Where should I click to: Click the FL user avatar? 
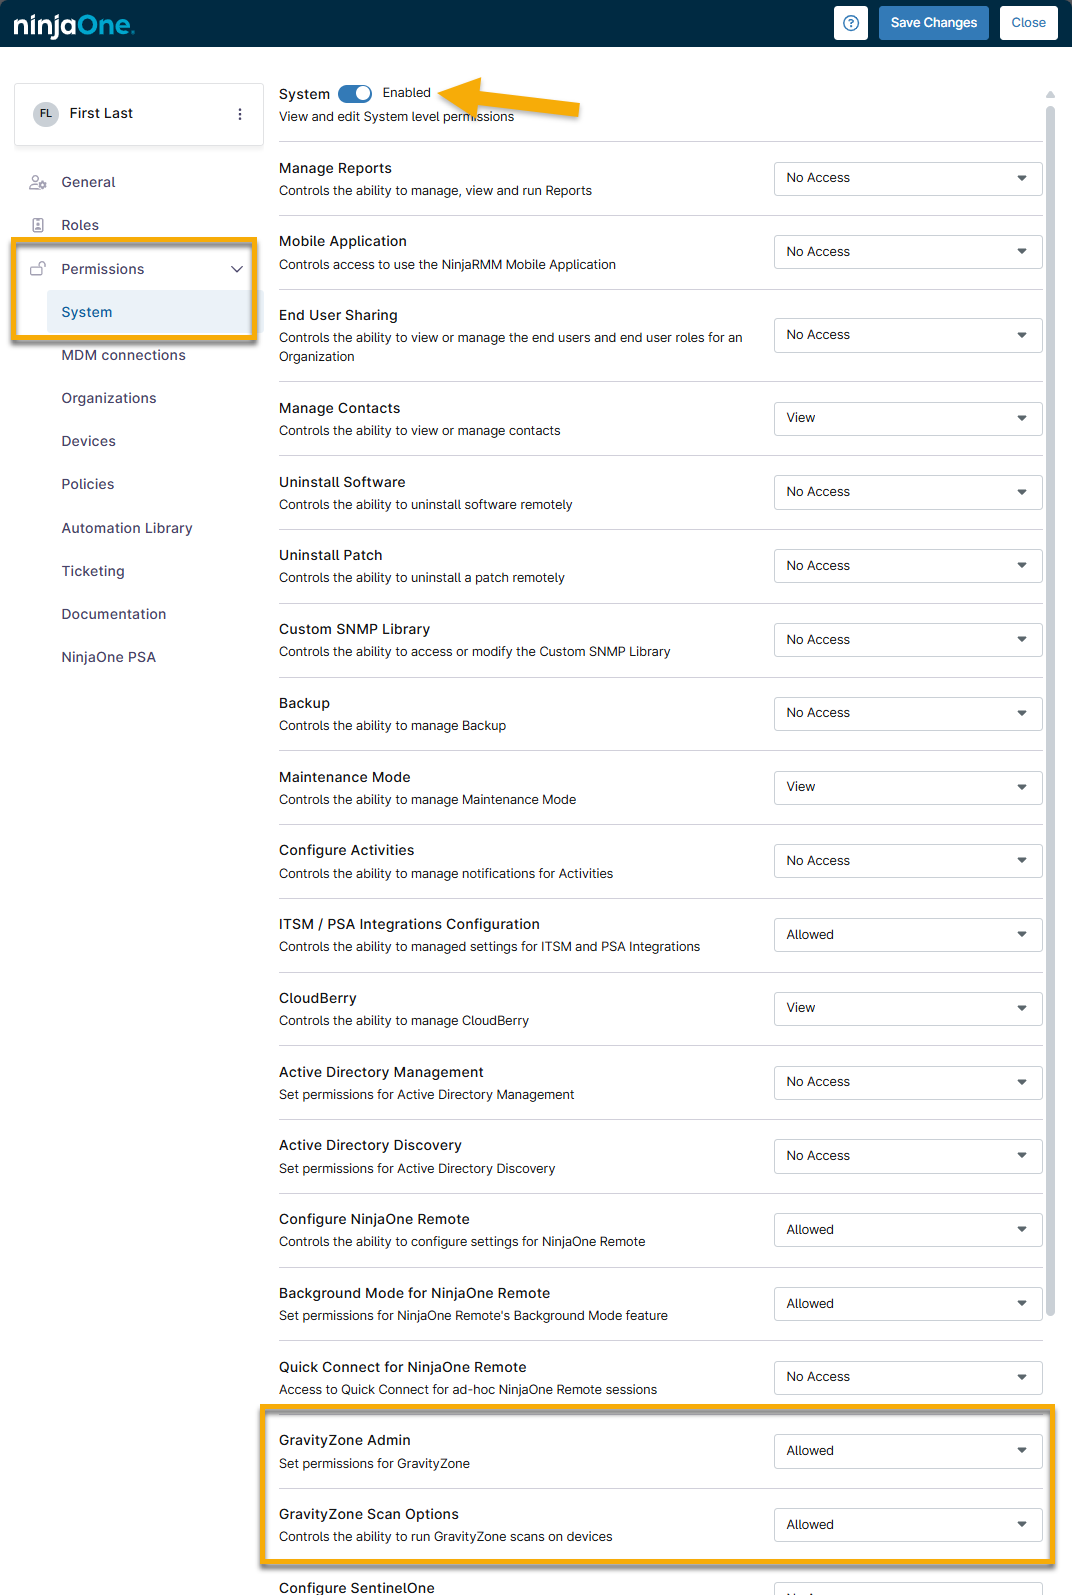[x=46, y=114]
